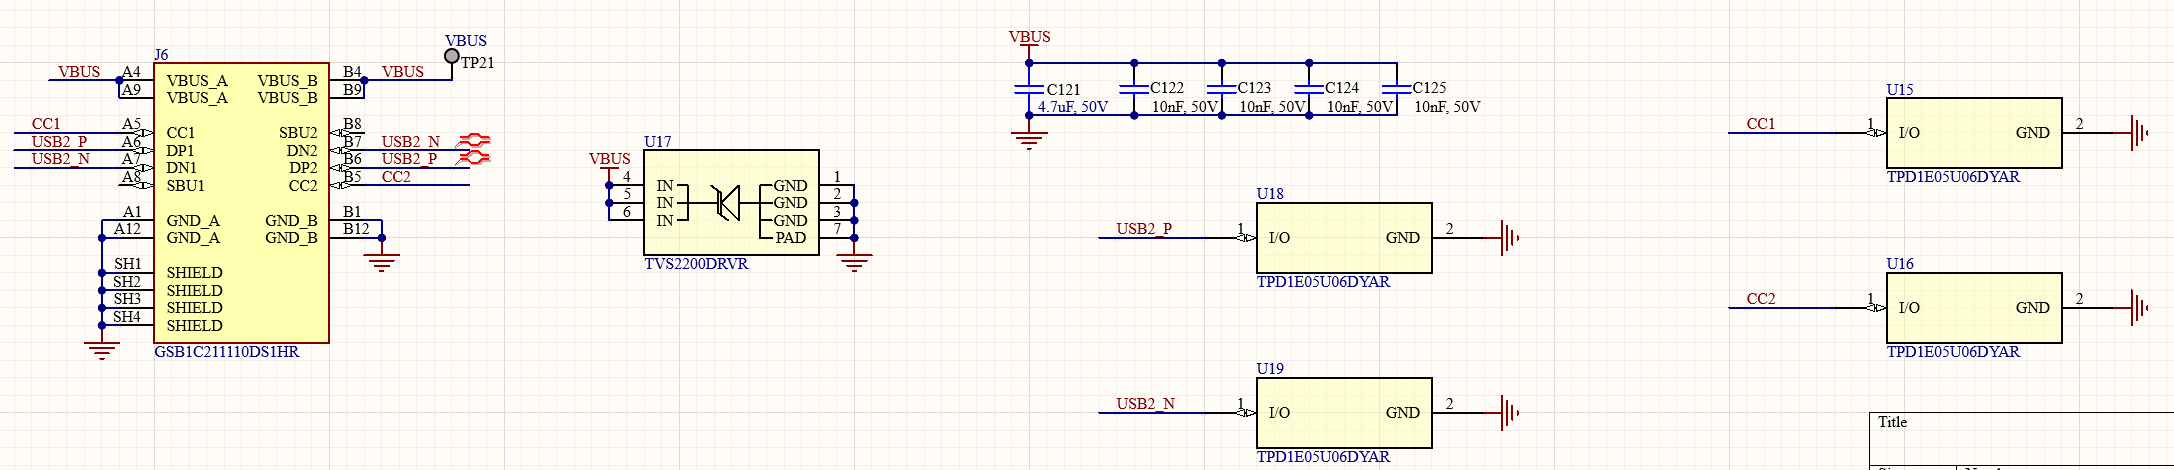Click the TVS diode symbol inside U17
The height and width of the screenshot is (470, 2174).
727,203
